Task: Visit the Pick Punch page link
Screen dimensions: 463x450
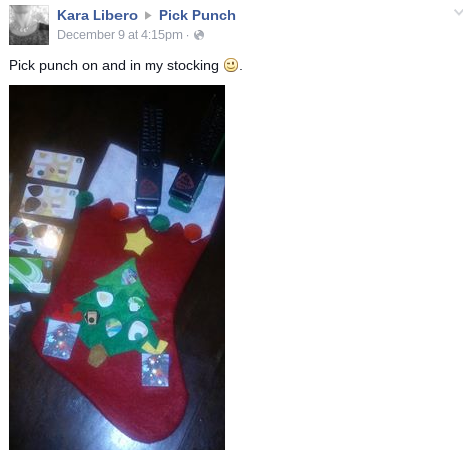Action: coord(197,15)
